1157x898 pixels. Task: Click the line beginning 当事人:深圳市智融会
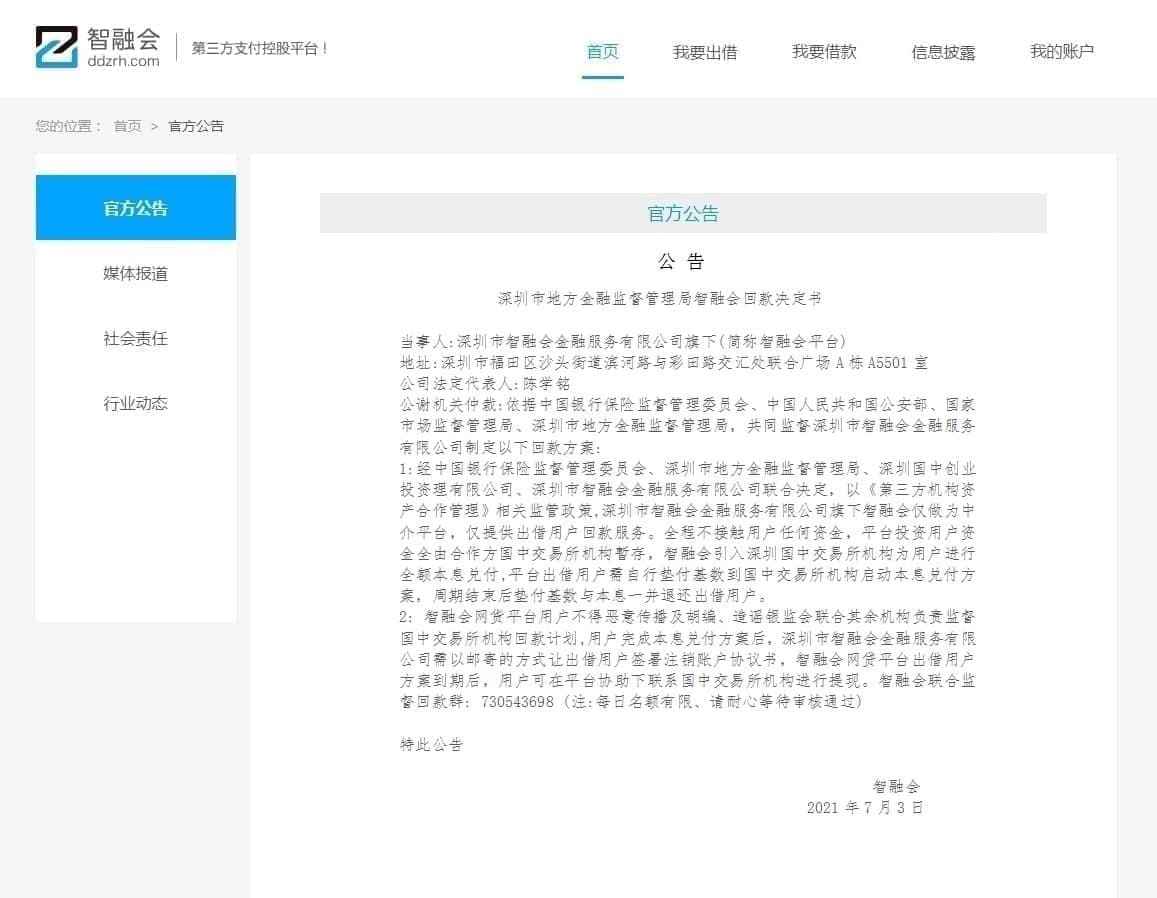point(623,342)
